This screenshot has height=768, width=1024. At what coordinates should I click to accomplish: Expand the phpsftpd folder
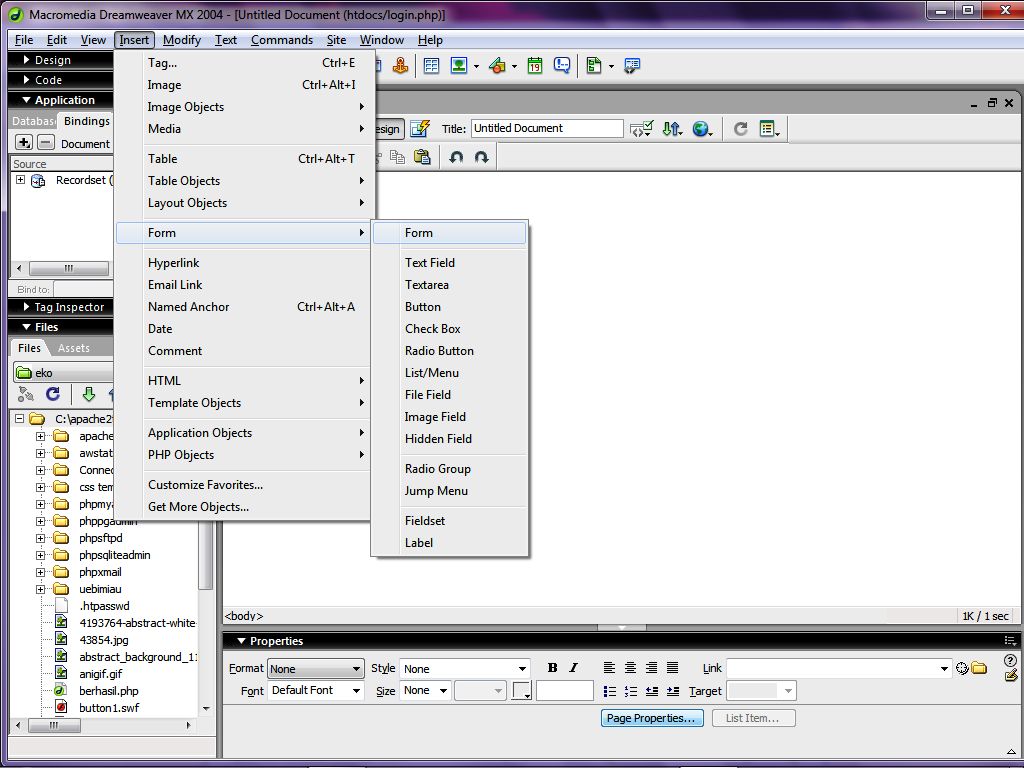[x=40, y=538]
